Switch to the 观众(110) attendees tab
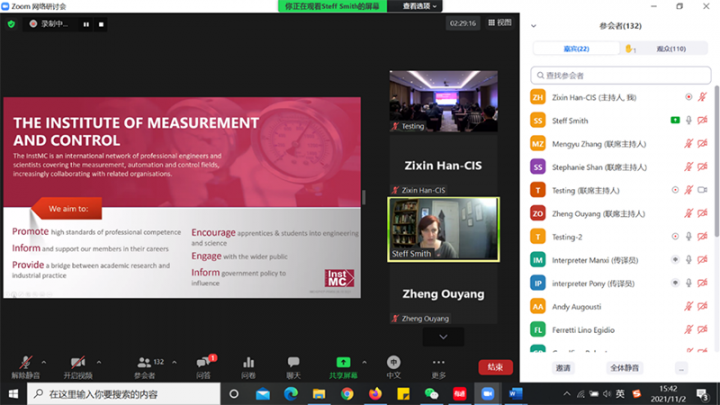This screenshot has height=405, width=720. [x=671, y=49]
